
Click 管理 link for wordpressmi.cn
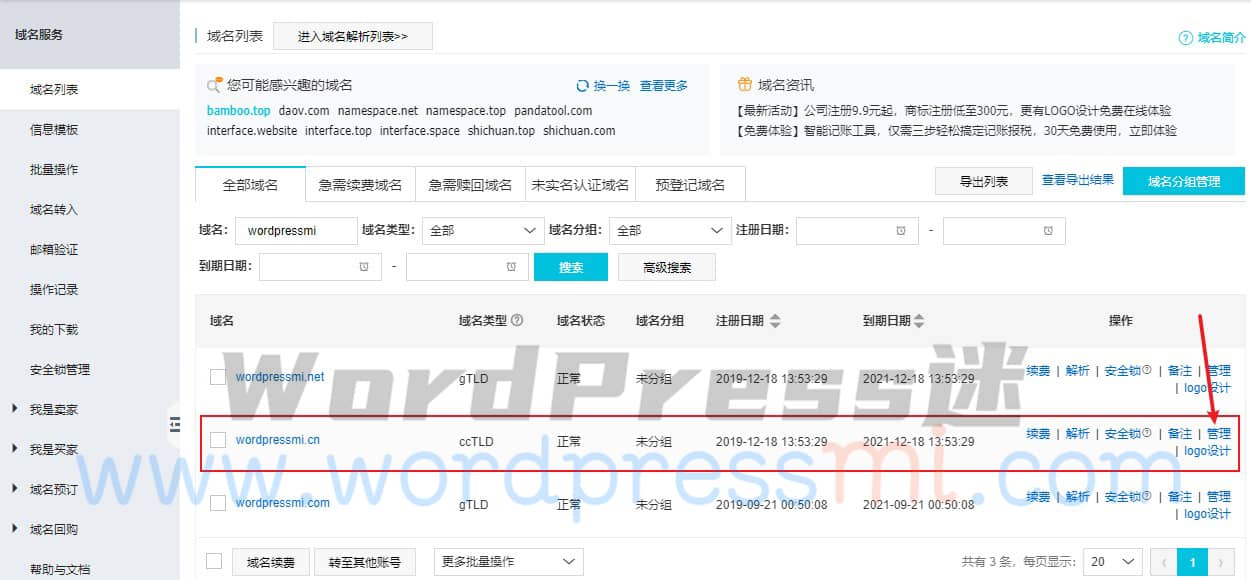click(x=1218, y=433)
